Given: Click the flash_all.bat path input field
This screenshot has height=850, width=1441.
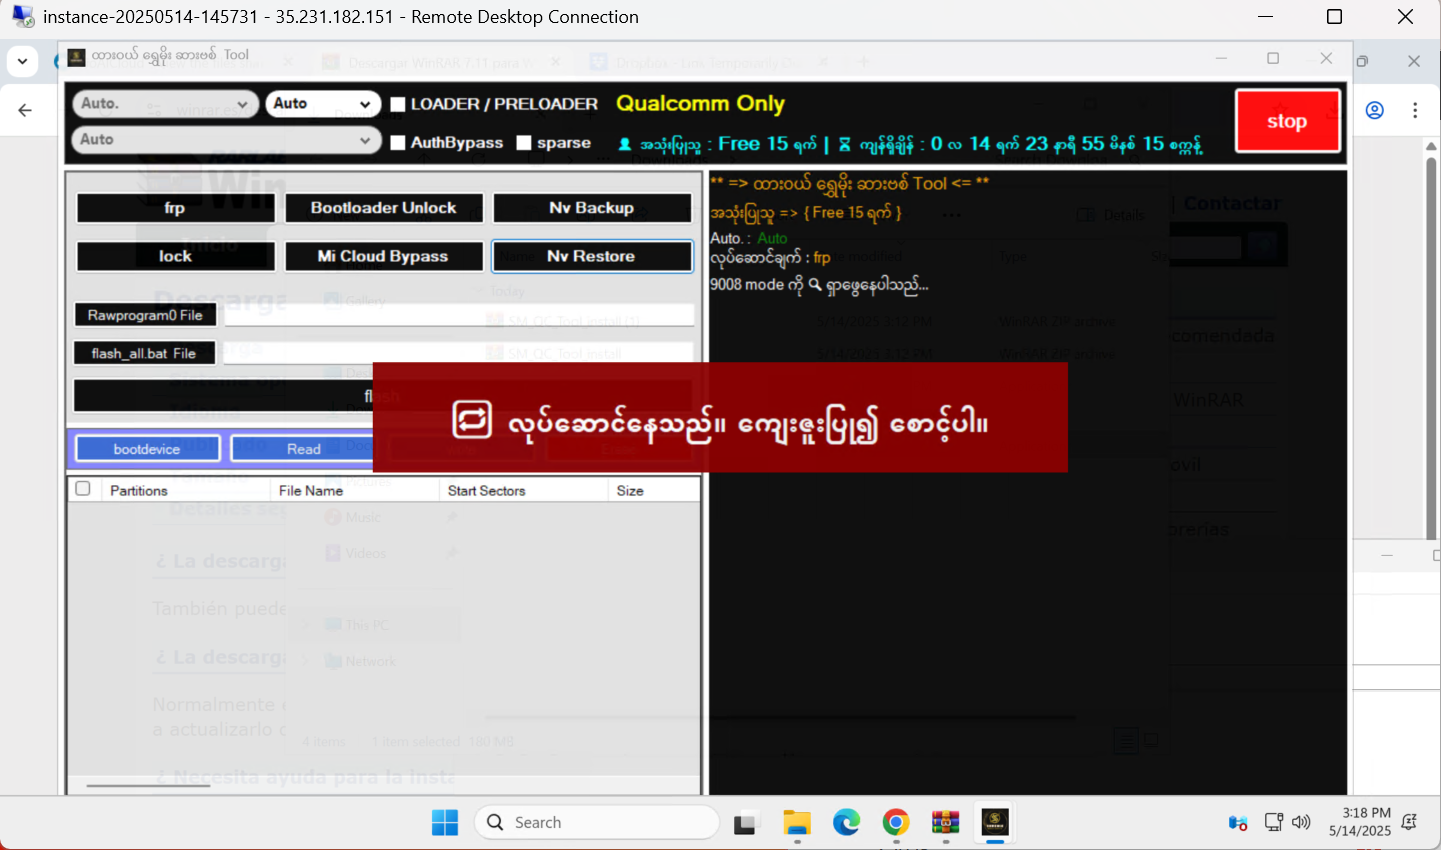Looking at the screenshot, I should pos(459,353).
